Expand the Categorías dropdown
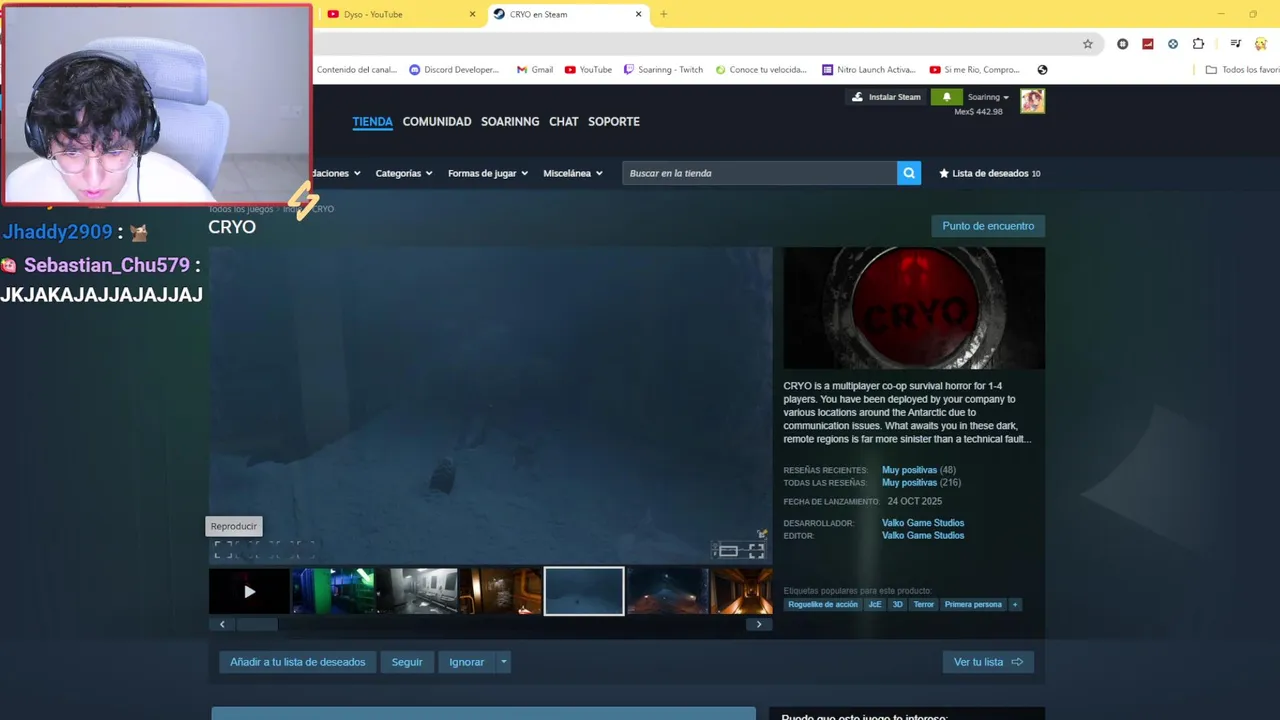This screenshot has width=1280, height=720. pyautogui.click(x=404, y=173)
